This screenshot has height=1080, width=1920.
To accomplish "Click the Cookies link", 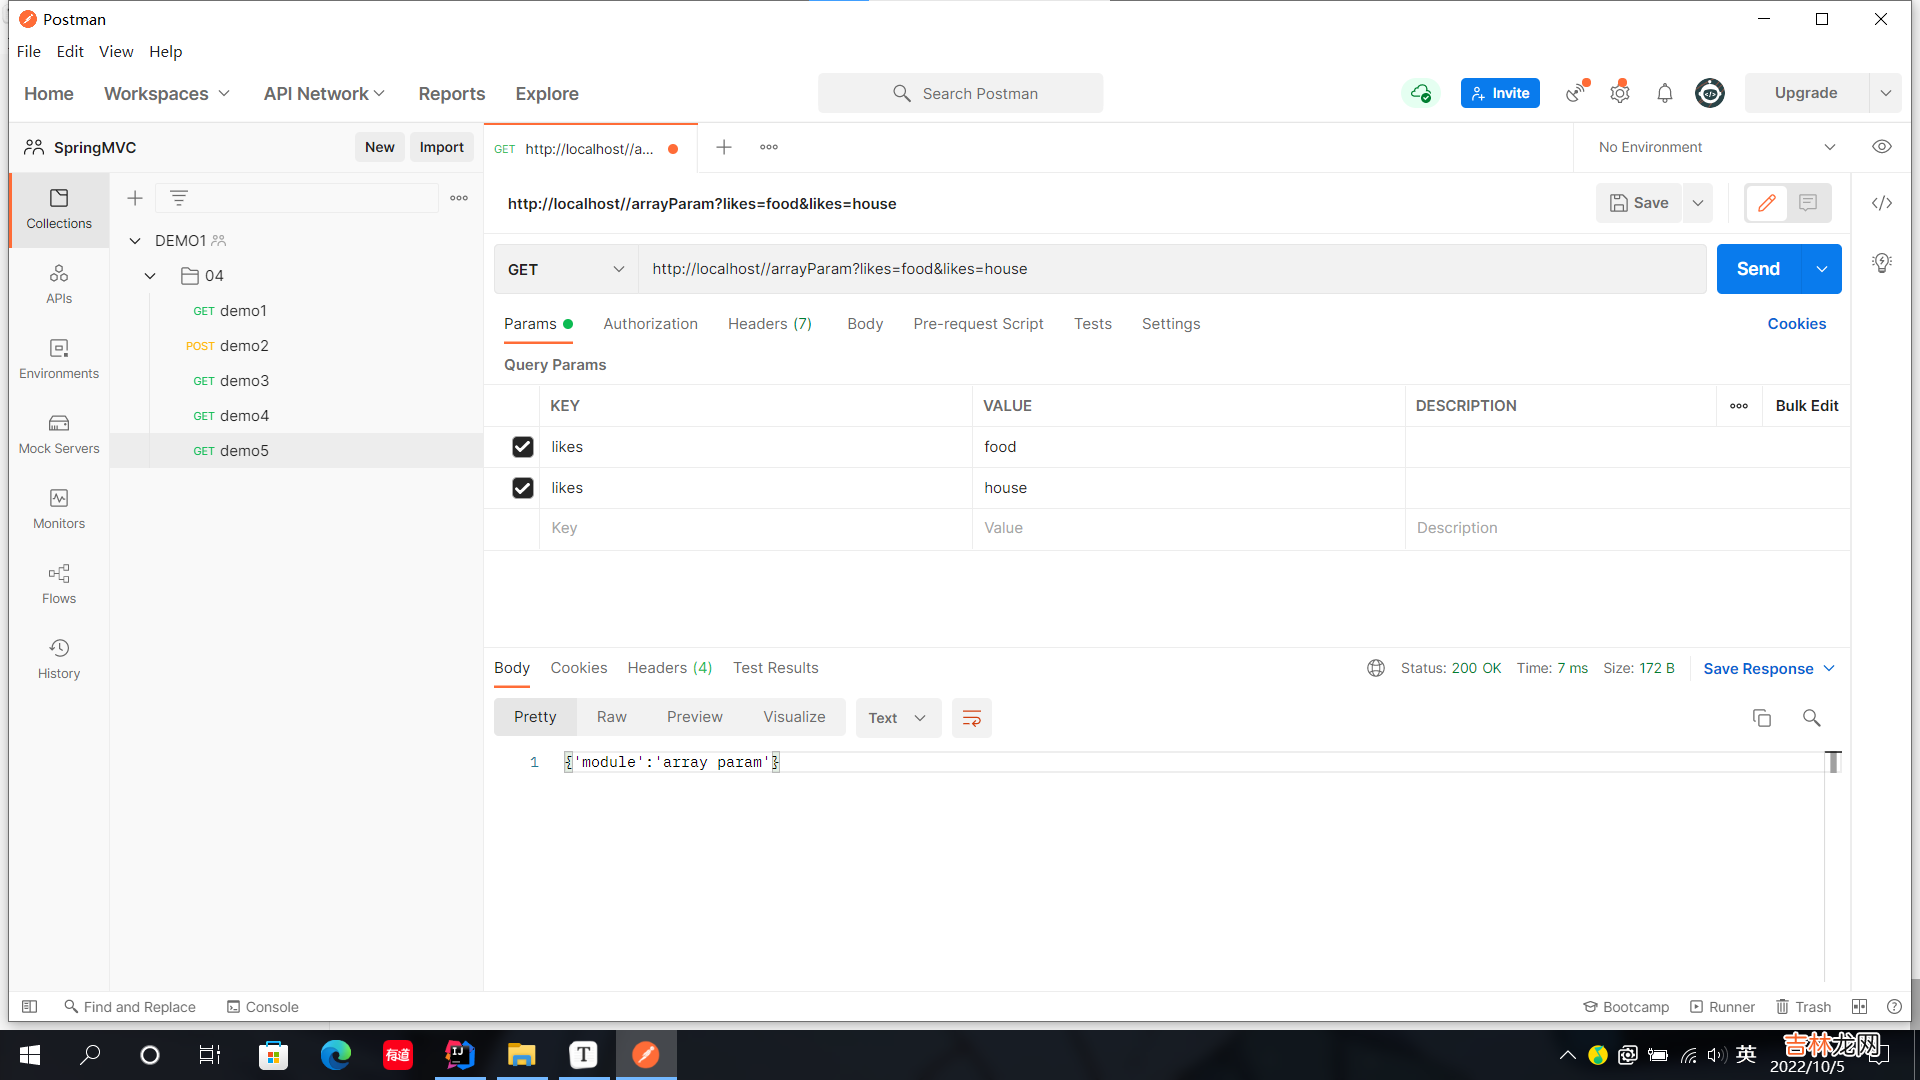I will click(1796, 324).
